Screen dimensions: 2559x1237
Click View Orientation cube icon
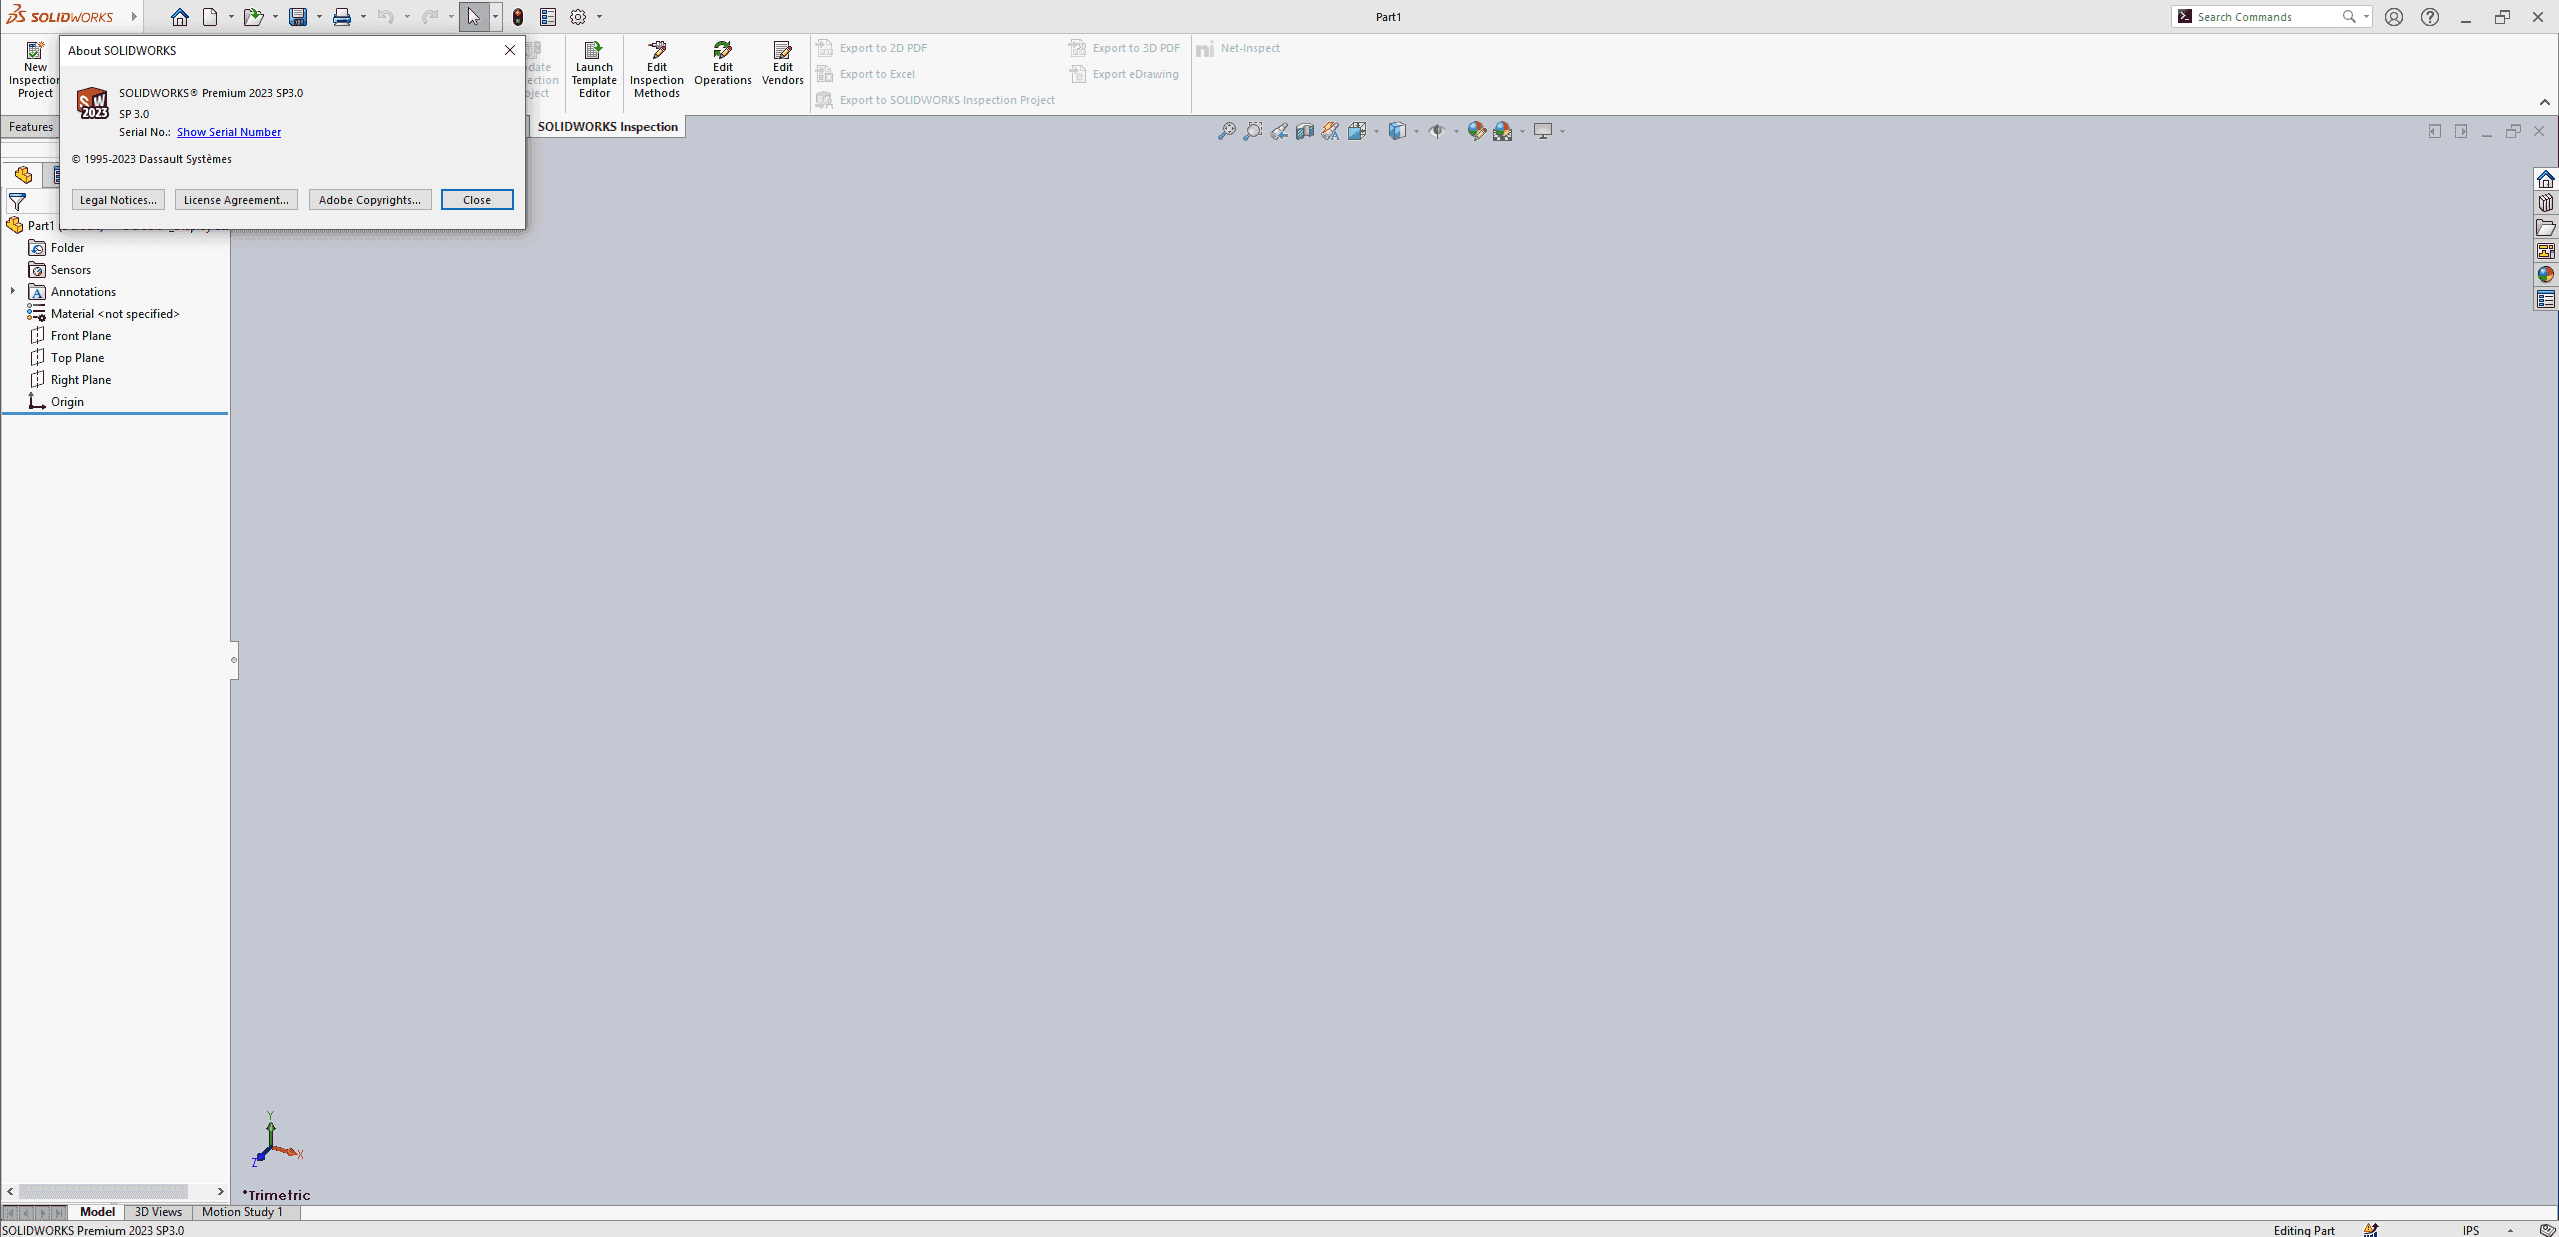pos(1357,131)
